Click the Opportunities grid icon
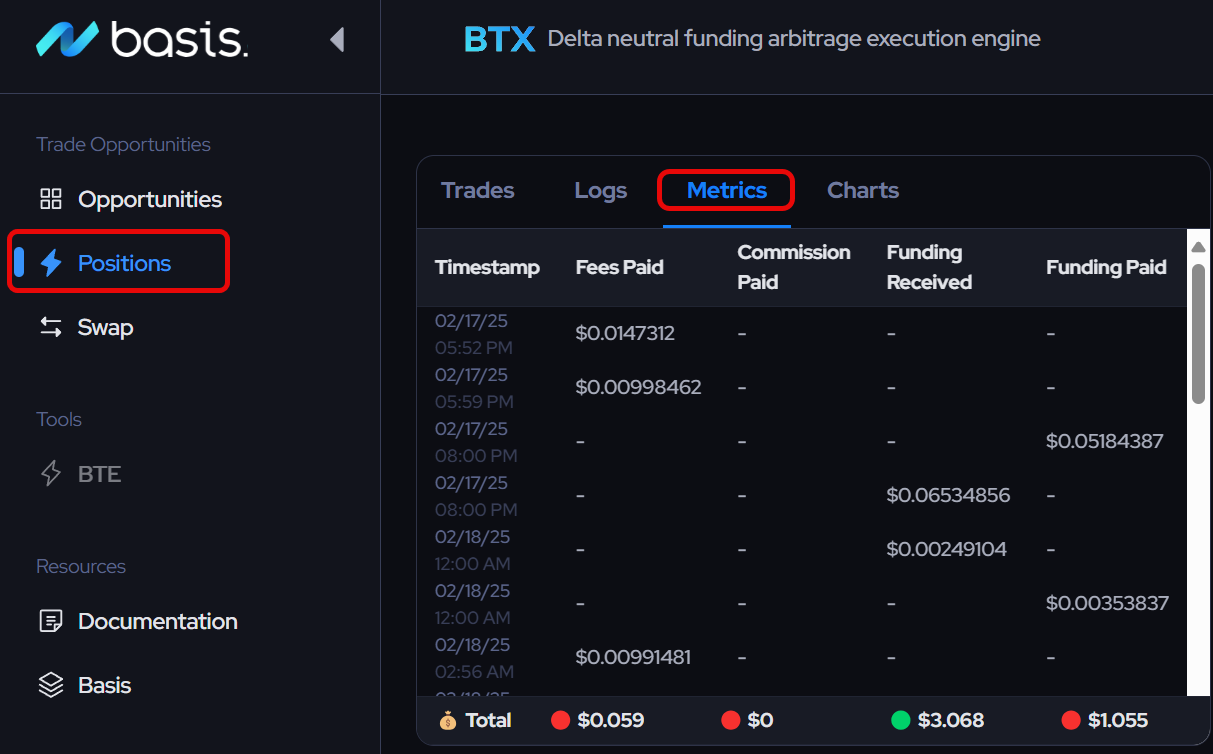 [50, 199]
